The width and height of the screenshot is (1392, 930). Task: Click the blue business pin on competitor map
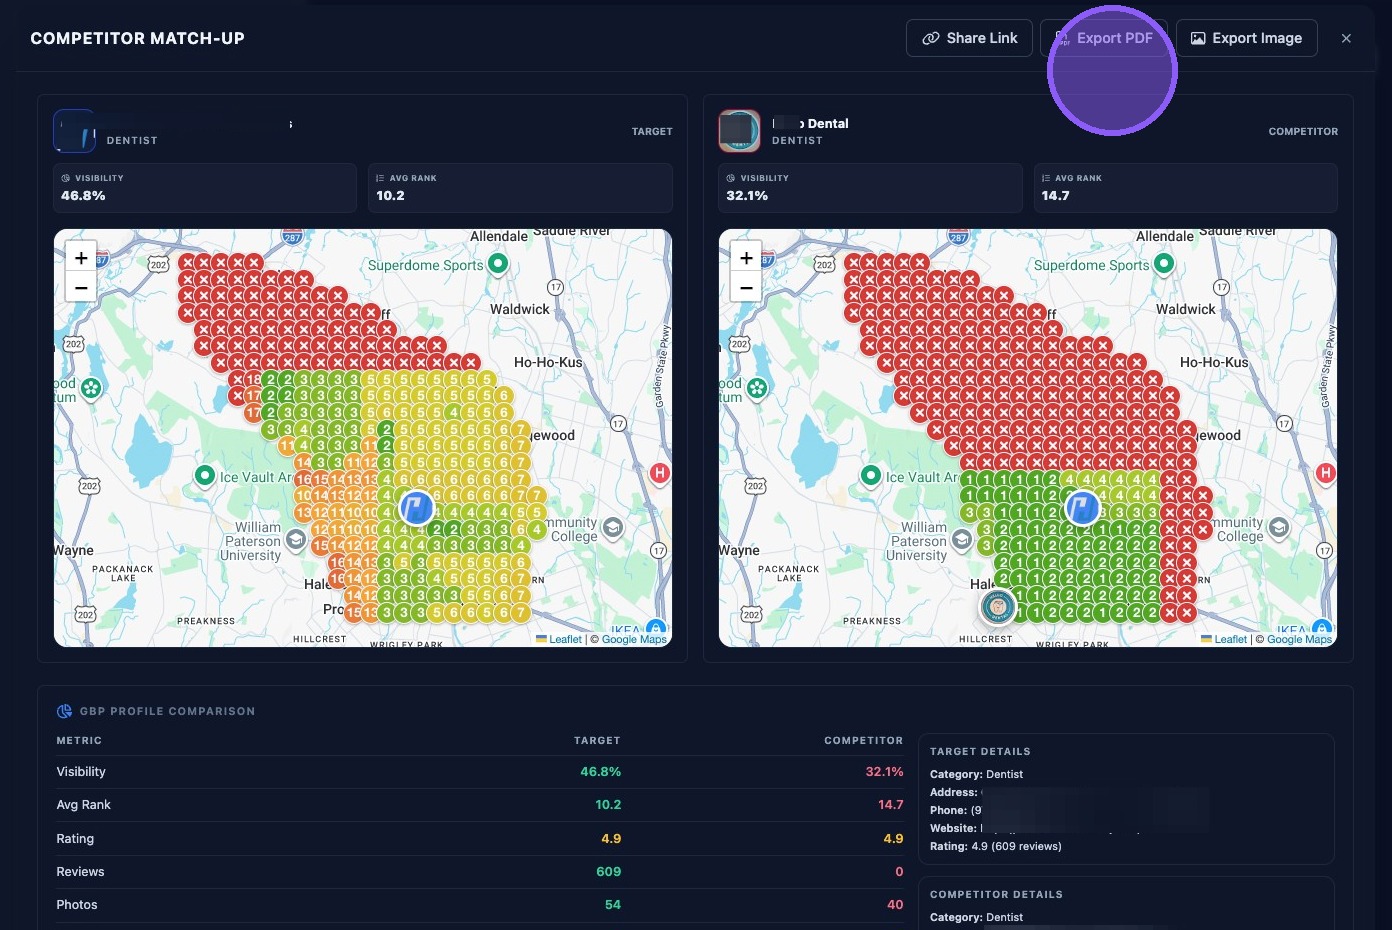tap(1082, 507)
